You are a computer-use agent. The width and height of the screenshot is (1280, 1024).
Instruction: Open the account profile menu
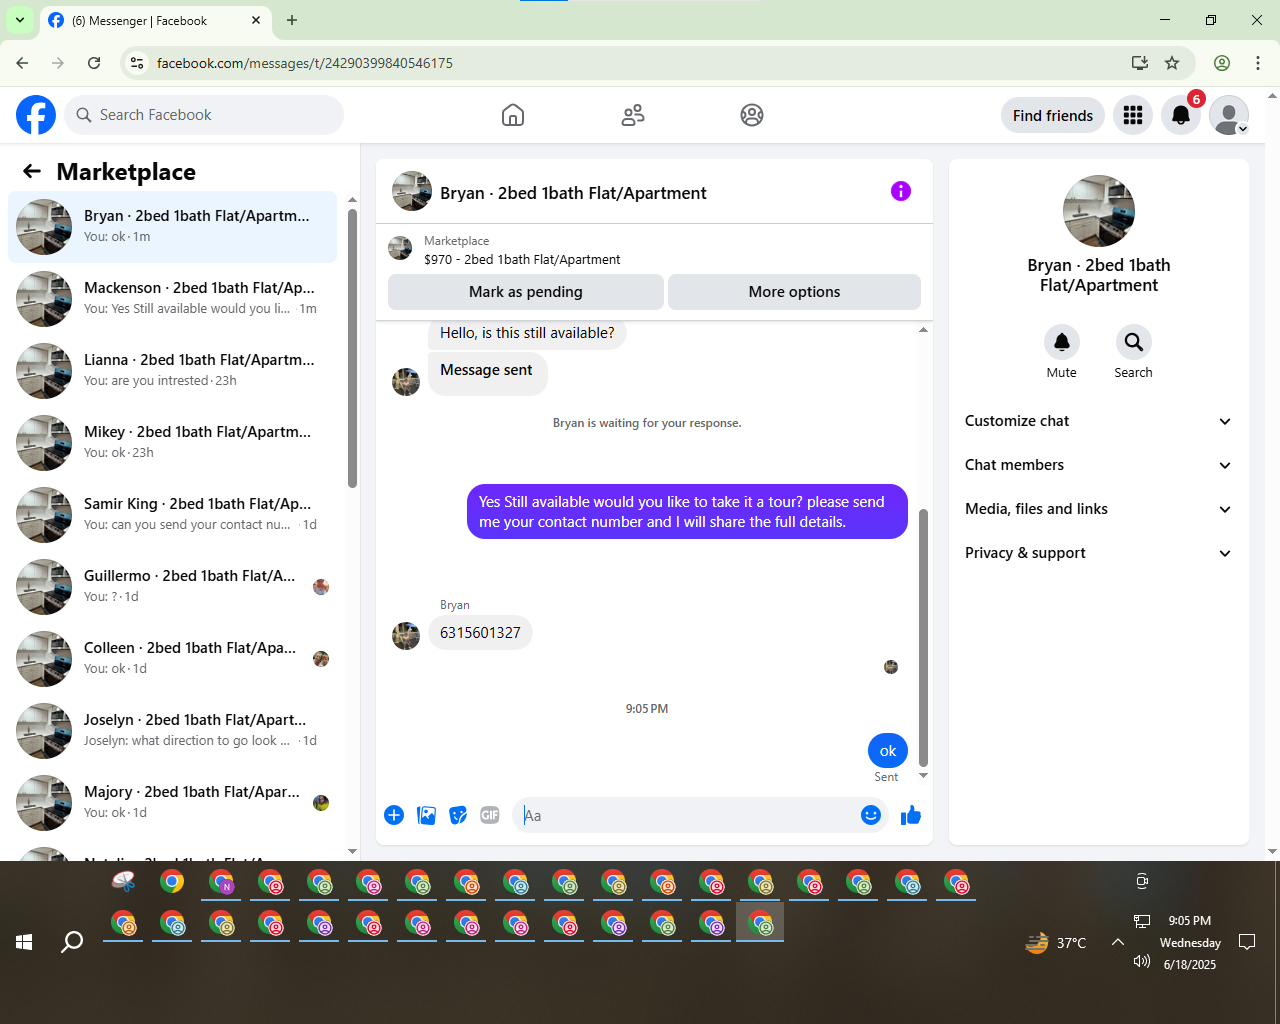tap(1229, 115)
